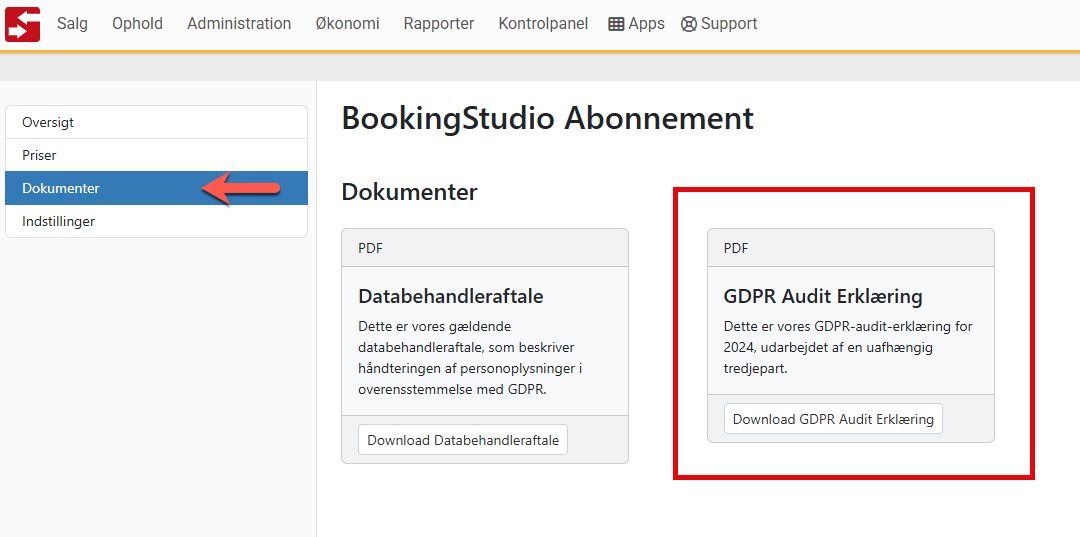Open the Økonomi menu

[x=347, y=23]
